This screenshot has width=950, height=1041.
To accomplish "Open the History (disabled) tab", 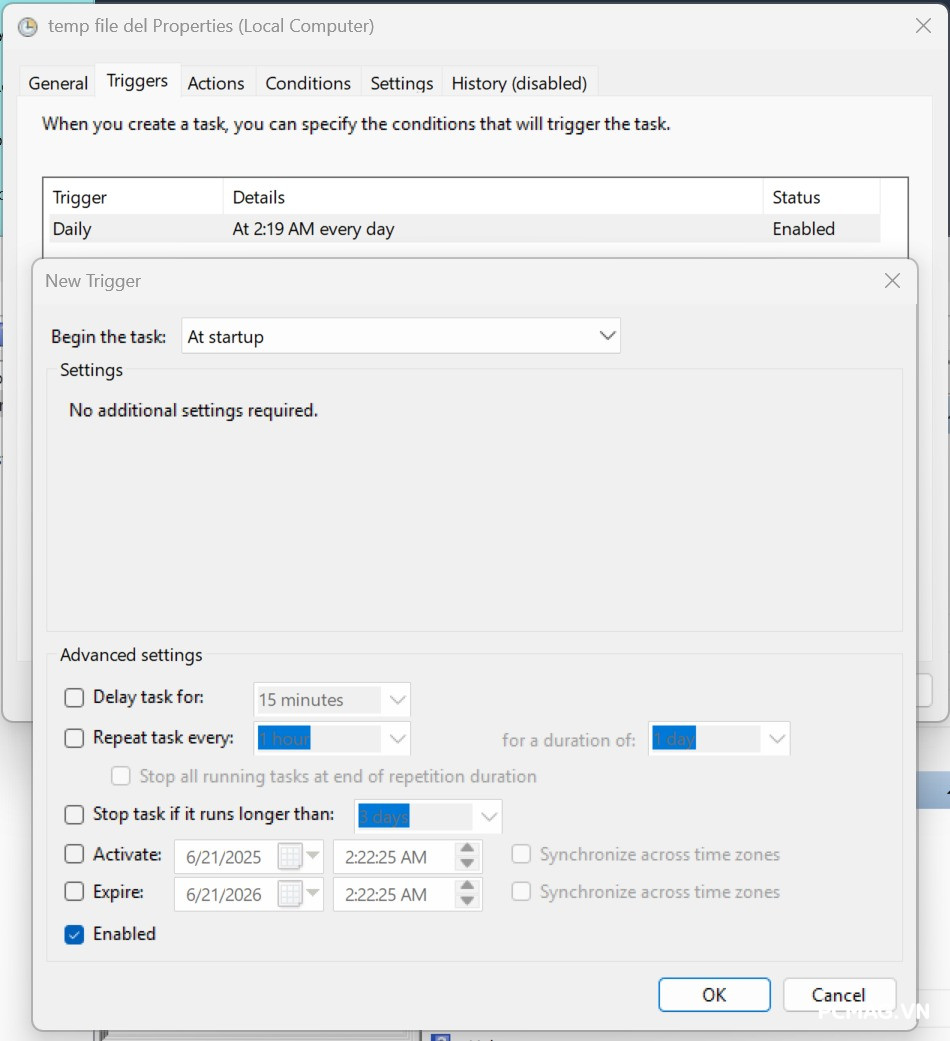I will tap(519, 82).
